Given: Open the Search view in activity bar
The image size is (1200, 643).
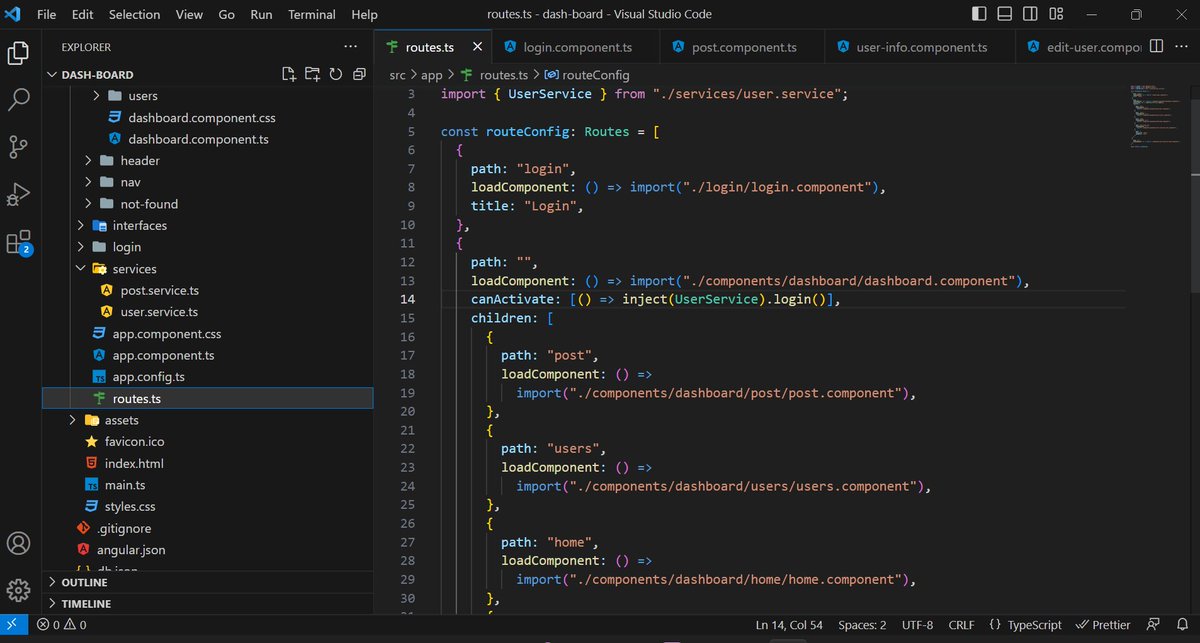Looking at the screenshot, I should [18, 100].
